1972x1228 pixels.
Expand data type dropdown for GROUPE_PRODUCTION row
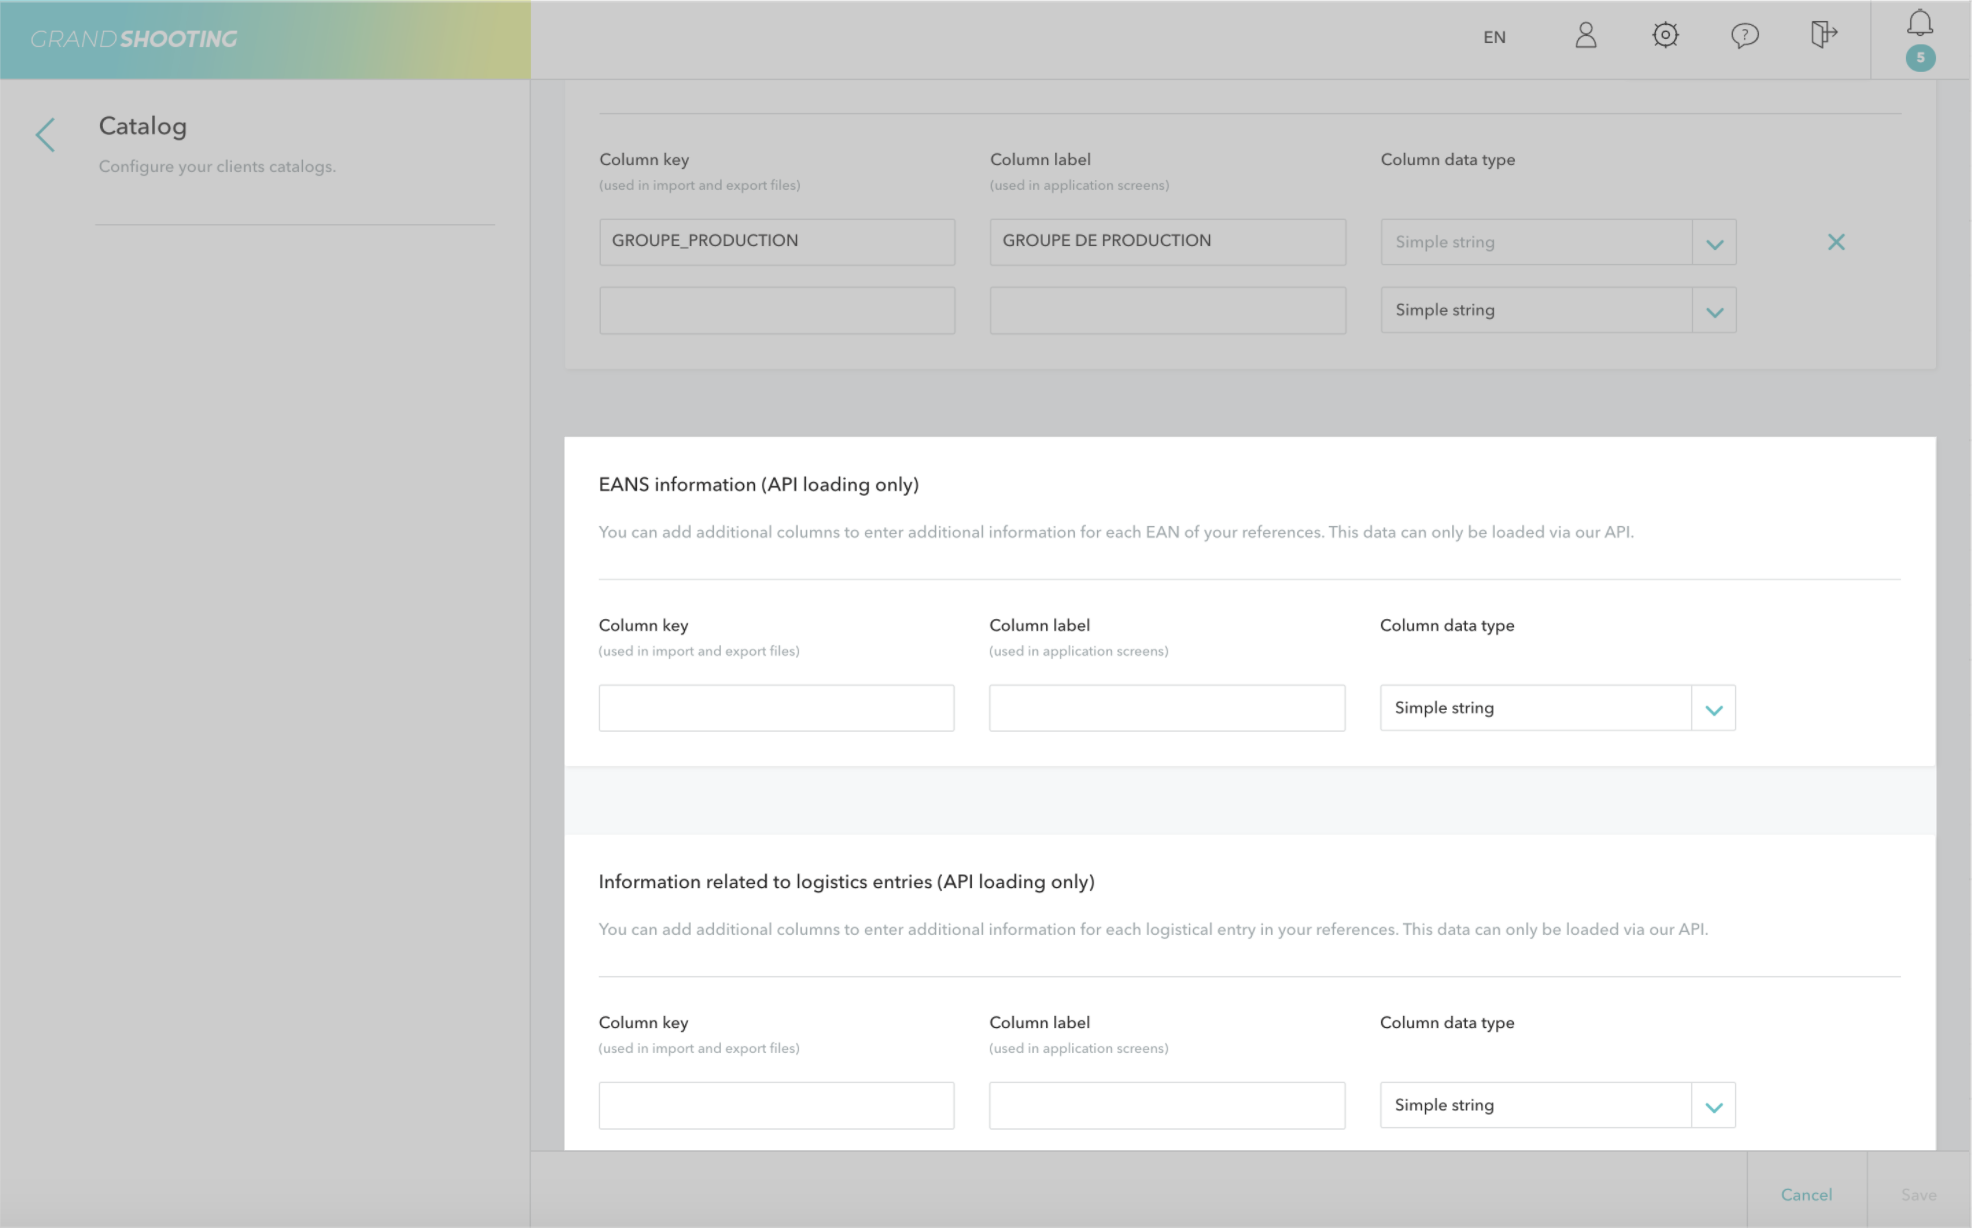(1714, 243)
